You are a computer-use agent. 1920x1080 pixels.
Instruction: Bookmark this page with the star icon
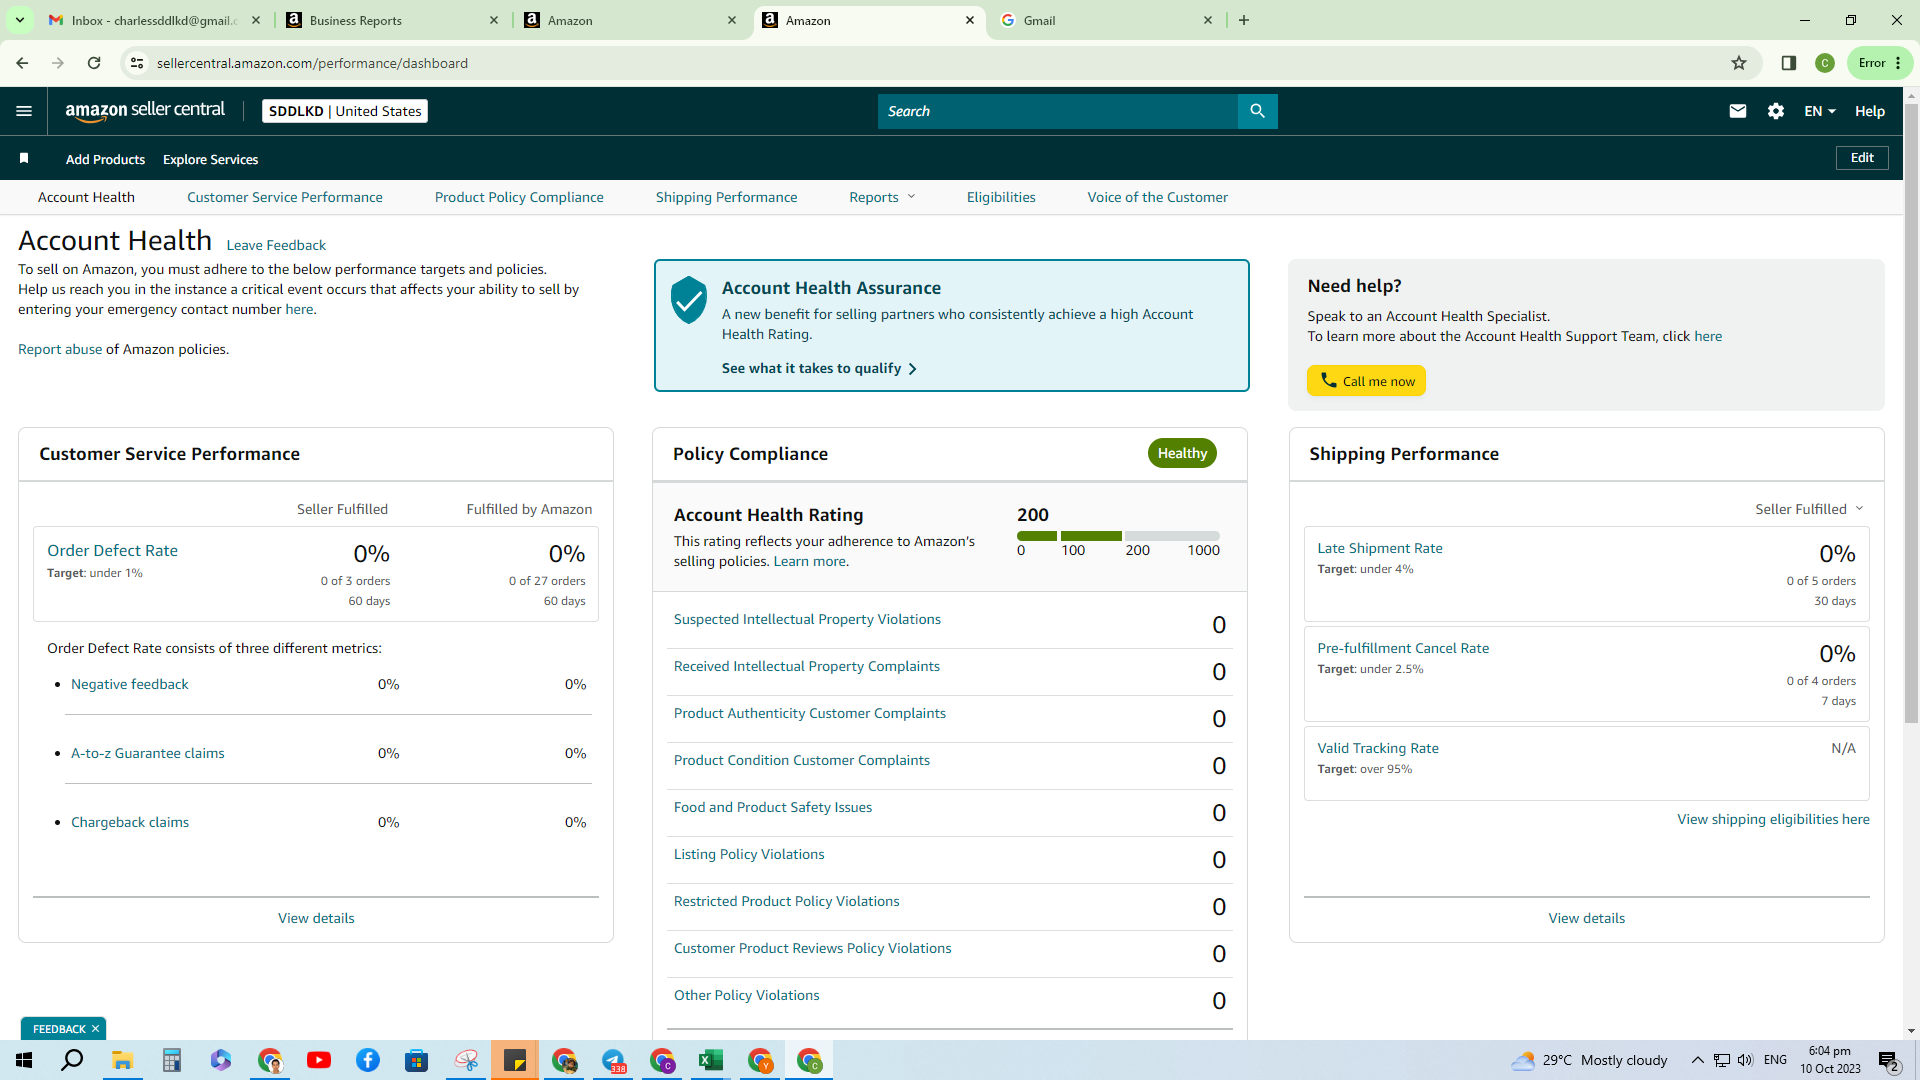tap(1739, 63)
